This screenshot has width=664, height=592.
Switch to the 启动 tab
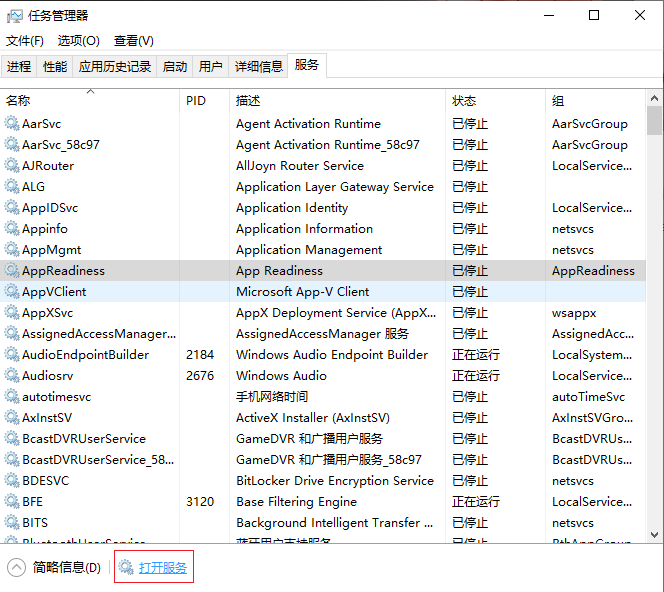point(175,67)
